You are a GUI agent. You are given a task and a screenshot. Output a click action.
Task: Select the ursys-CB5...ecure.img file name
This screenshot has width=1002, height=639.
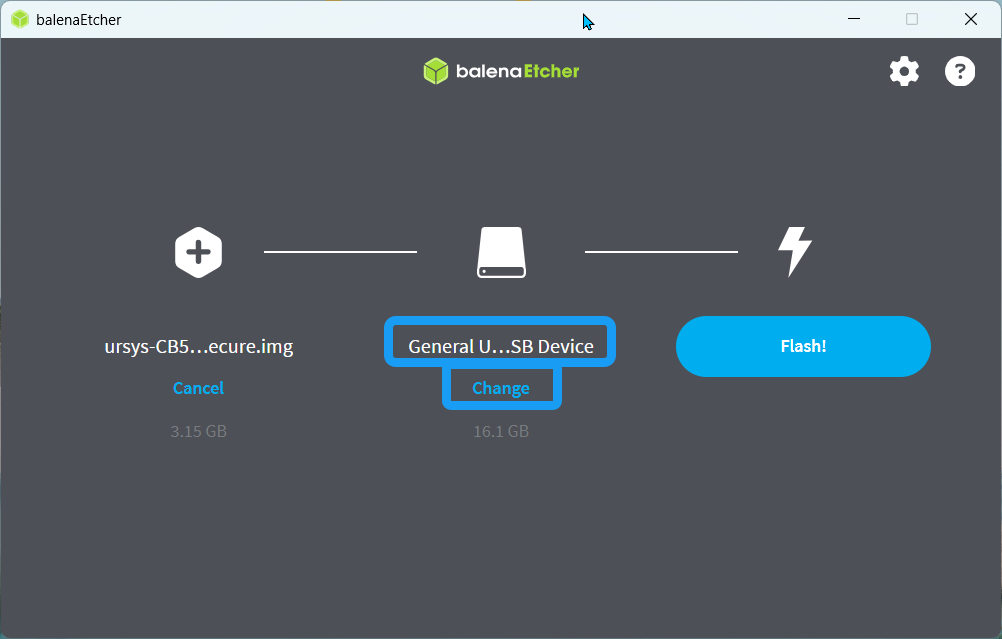coord(198,347)
